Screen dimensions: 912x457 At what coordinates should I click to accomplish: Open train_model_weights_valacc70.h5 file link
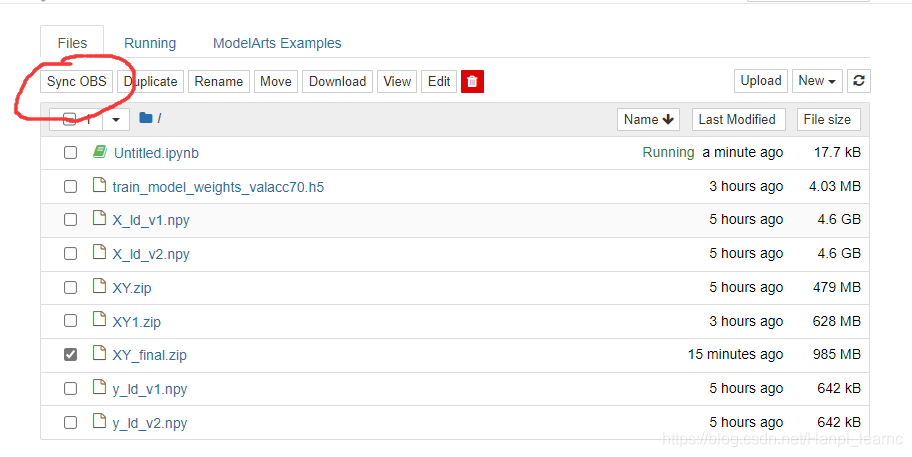(218, 187)
